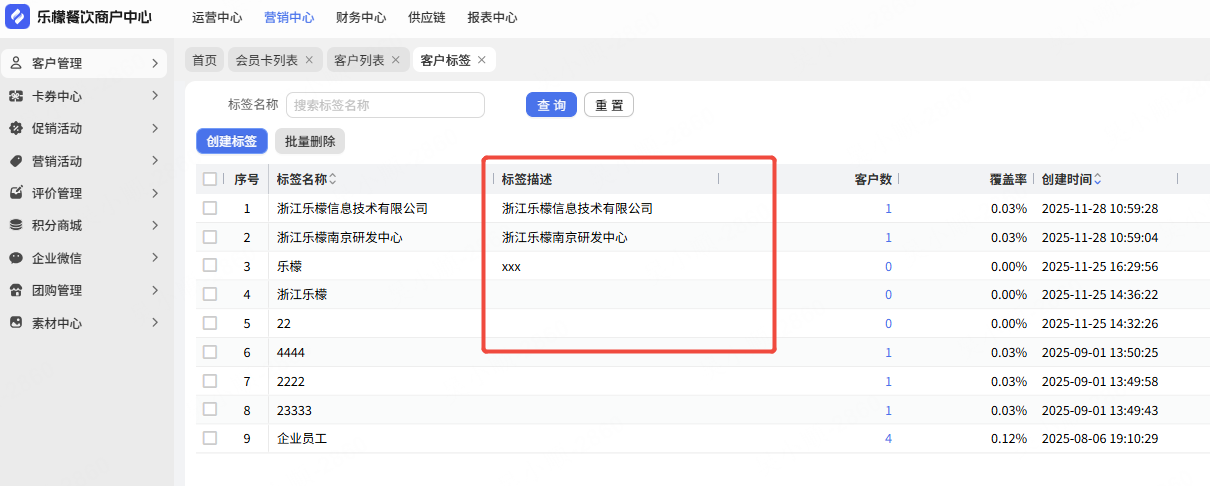Screen dimensions: 1210x486
Task: Check the row for 浙江乐檬信息技术有限公司
Action: (210, 208)
